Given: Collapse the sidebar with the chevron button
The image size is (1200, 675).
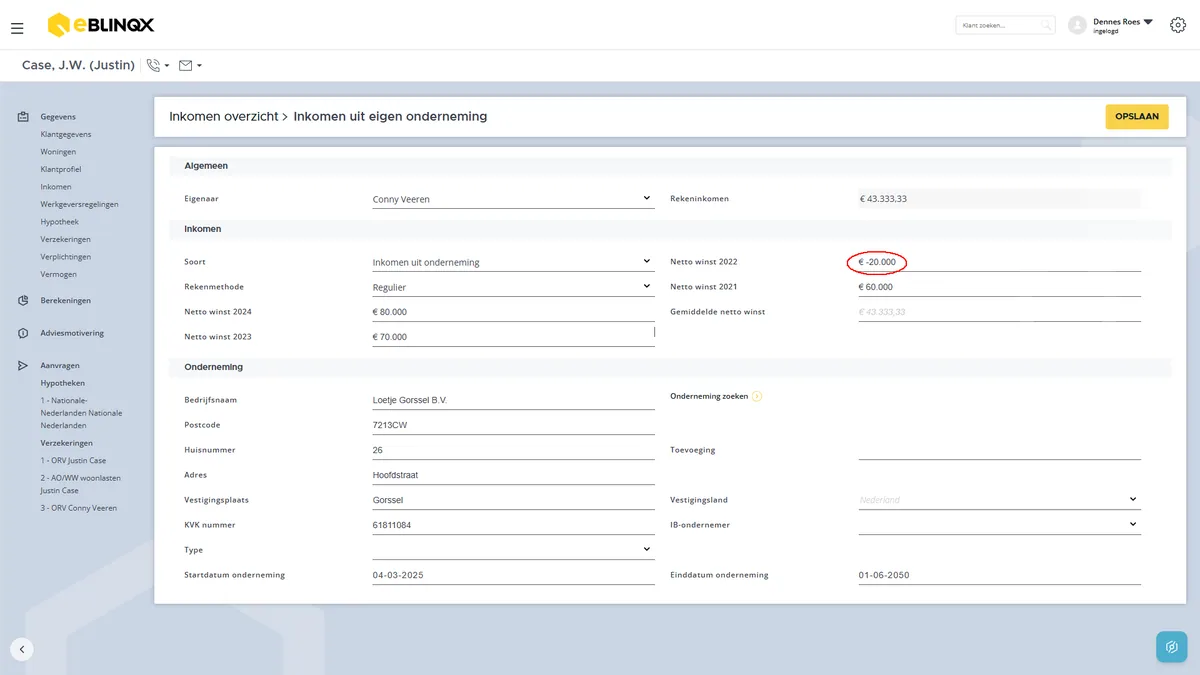Looking at the screenshot, I should click(x=22, y=648).
